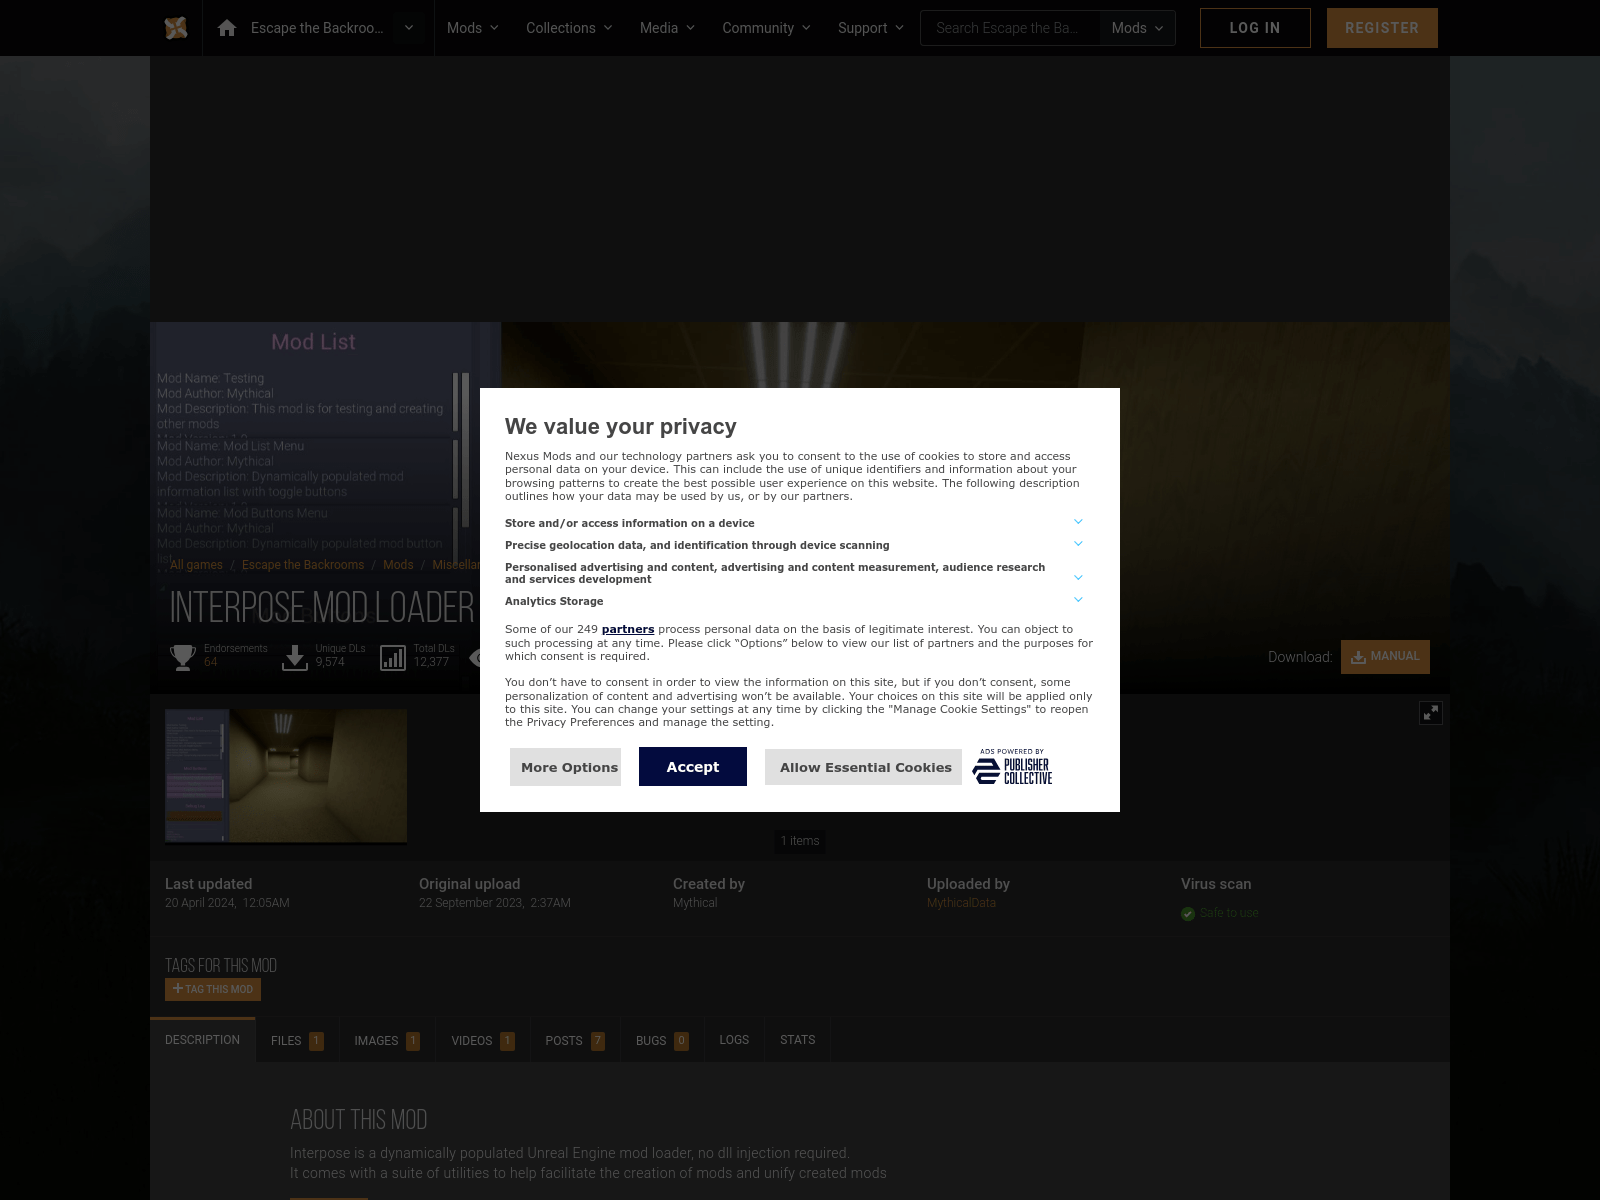1600x1200 pixels.
Task: Click the ABOUT THIS MOD heading
Action: point(359,1120)
